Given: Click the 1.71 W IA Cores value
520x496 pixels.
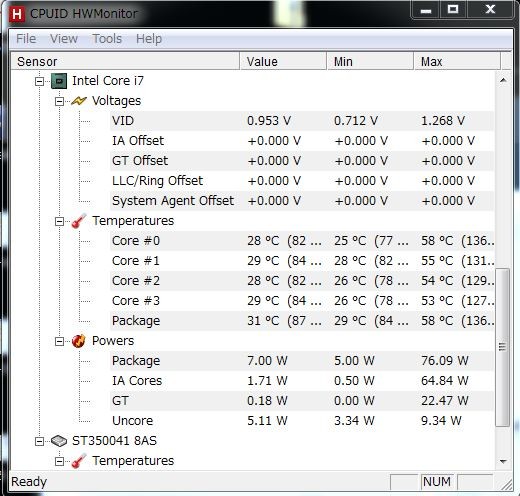Looking at the screenshot, I should click(267, 381).
